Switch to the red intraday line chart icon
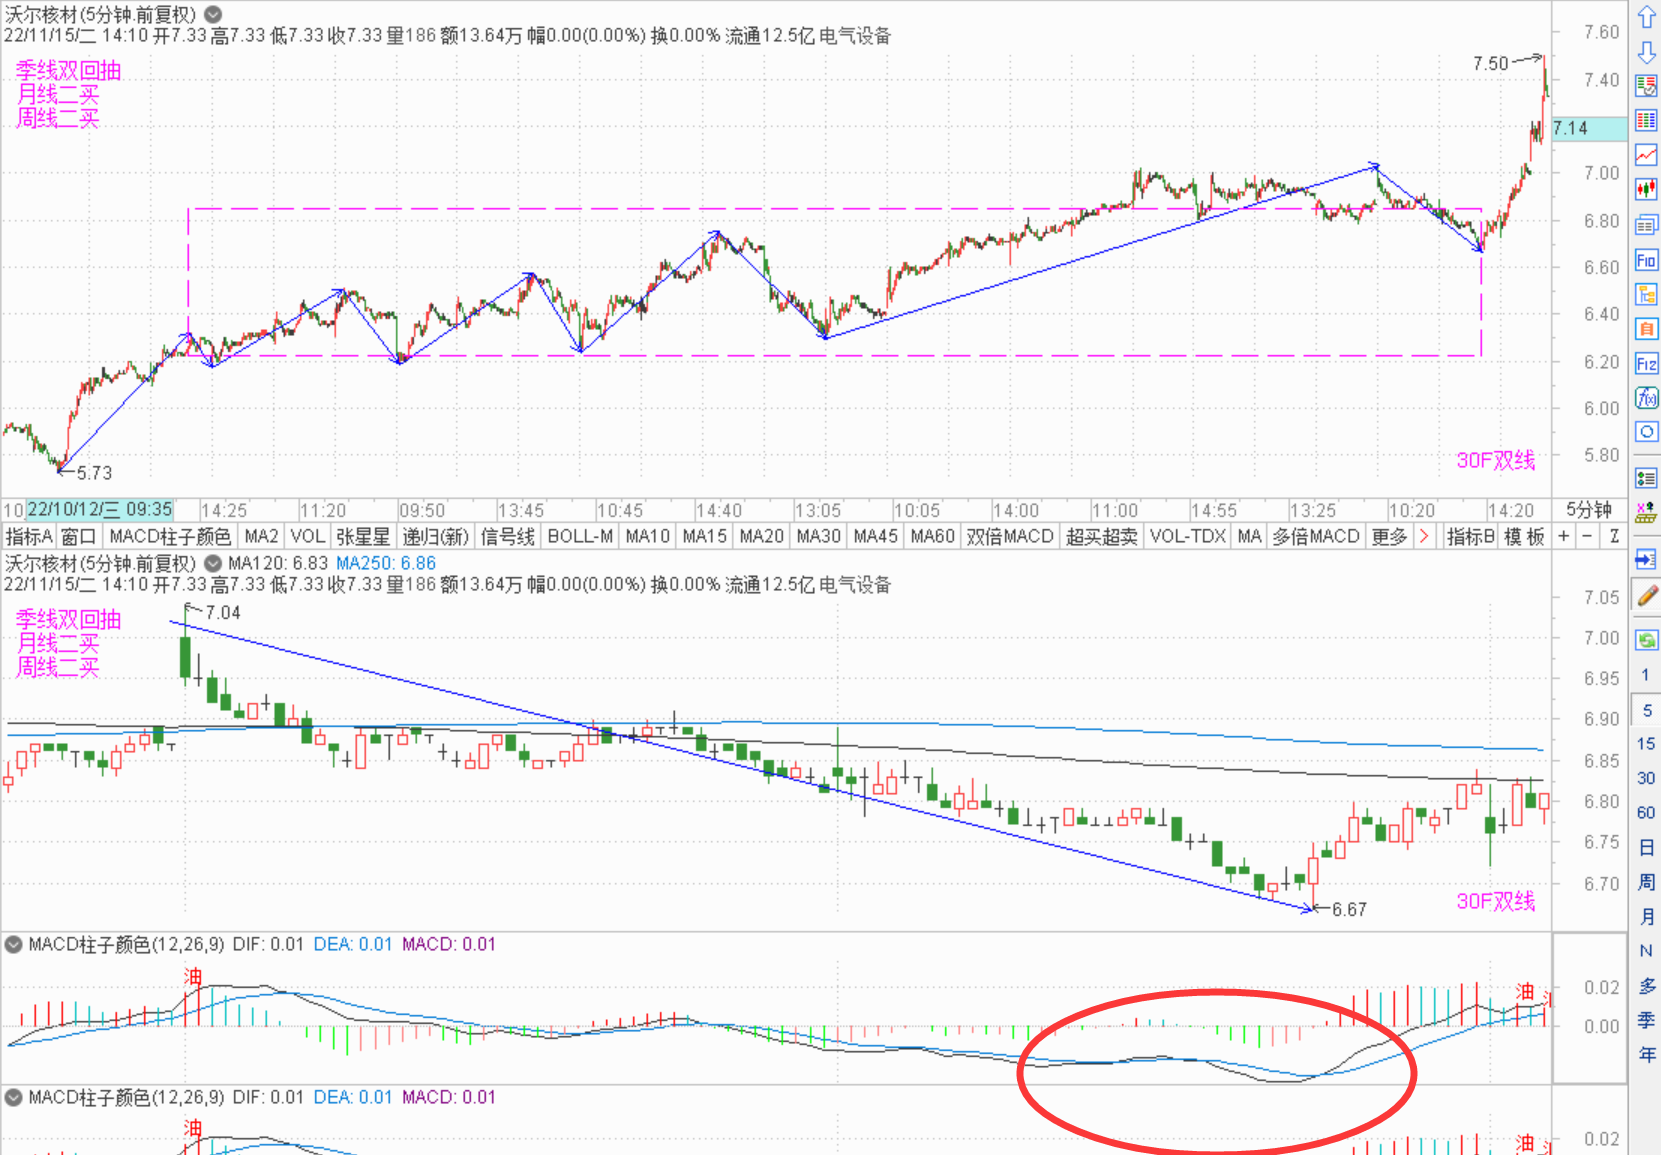Viewport: 1661px width, 1155px height. [1646, 155]
